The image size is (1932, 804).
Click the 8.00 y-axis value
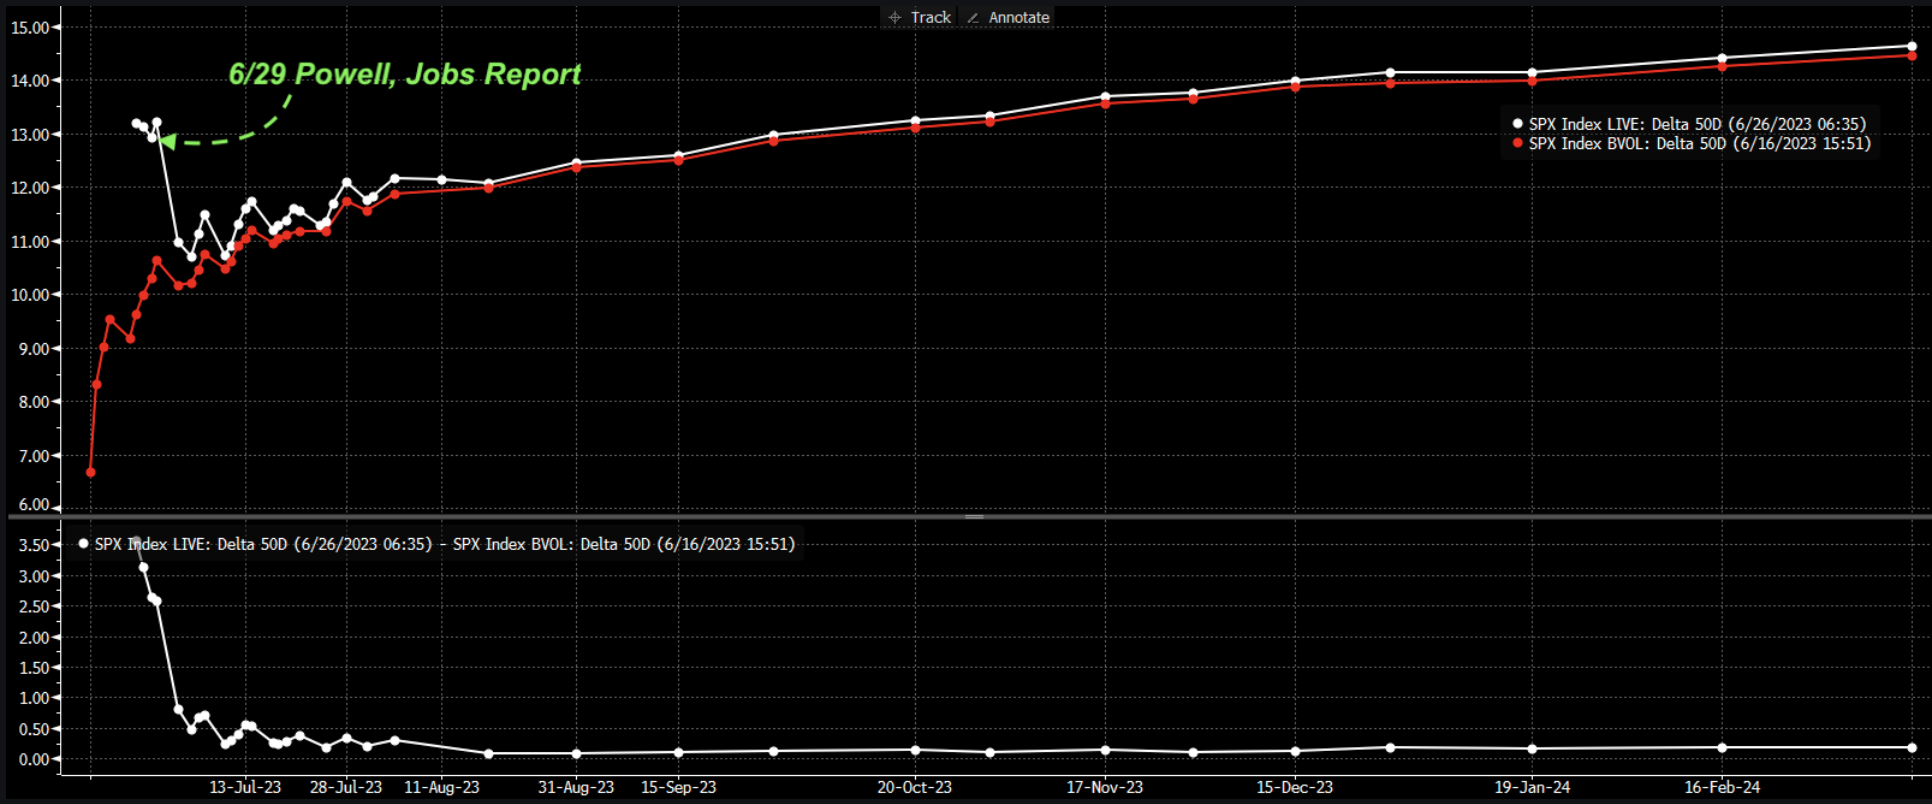point(34,402)
